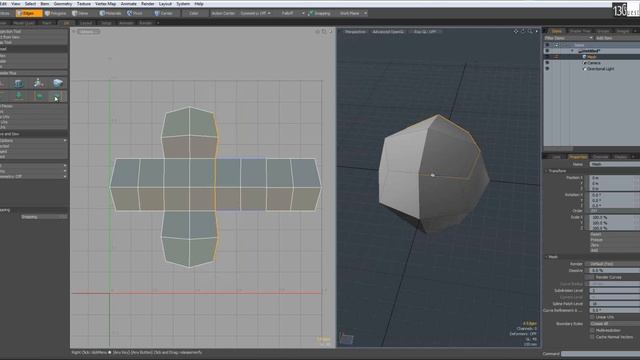The width and height of the screenshot is (640, 360).
Task: Click the maximize icon in perspective viewport corner
Action: (x=536, y=31)
